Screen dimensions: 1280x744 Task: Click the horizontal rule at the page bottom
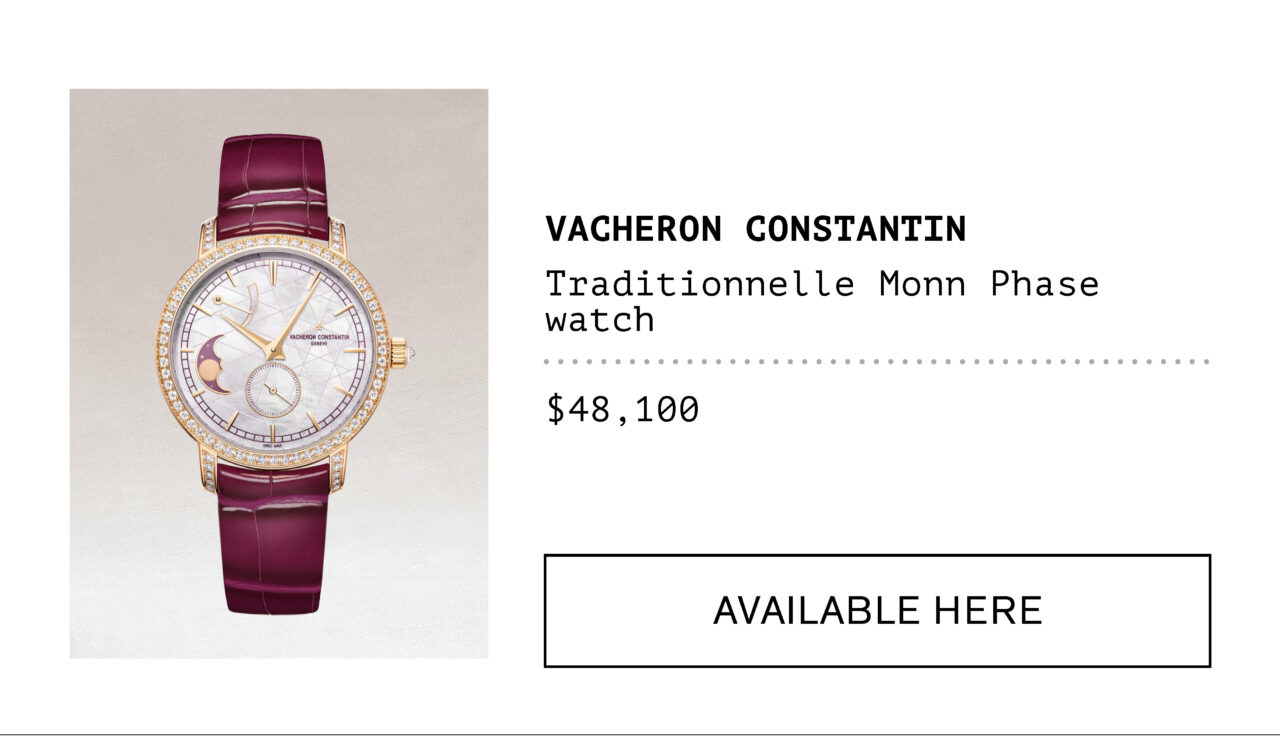(640, 735)
